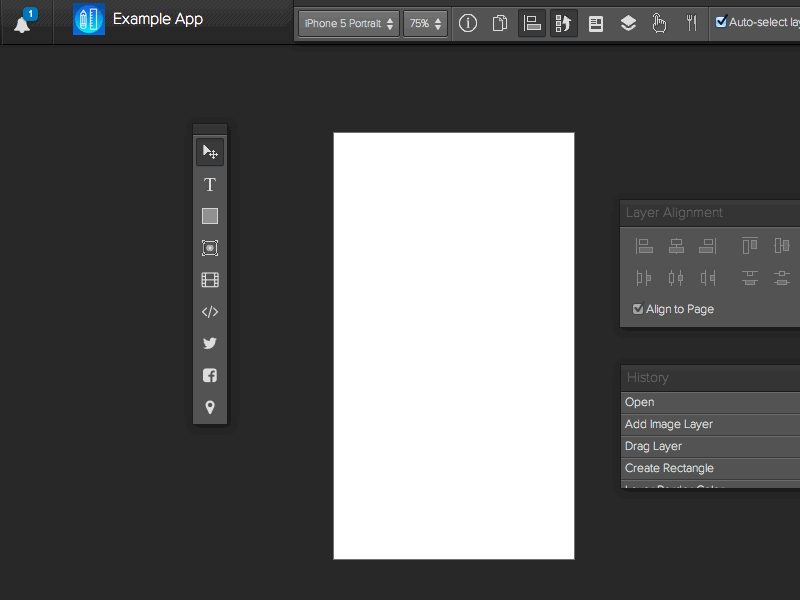The image size is (800, 600).
Task: Open the iPhone 5 Portrait device dropdown
Action: [x=348, y=24]
